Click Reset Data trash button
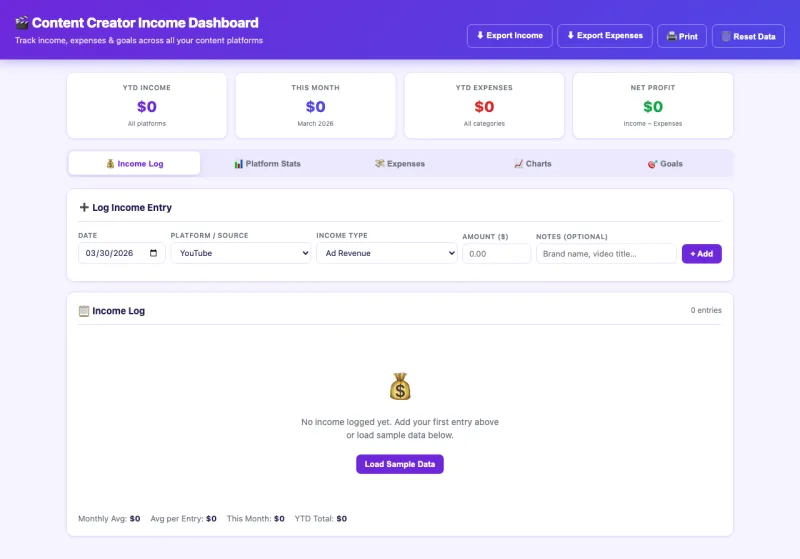Viewport: 800px width, 559px height. coord(748,36)
